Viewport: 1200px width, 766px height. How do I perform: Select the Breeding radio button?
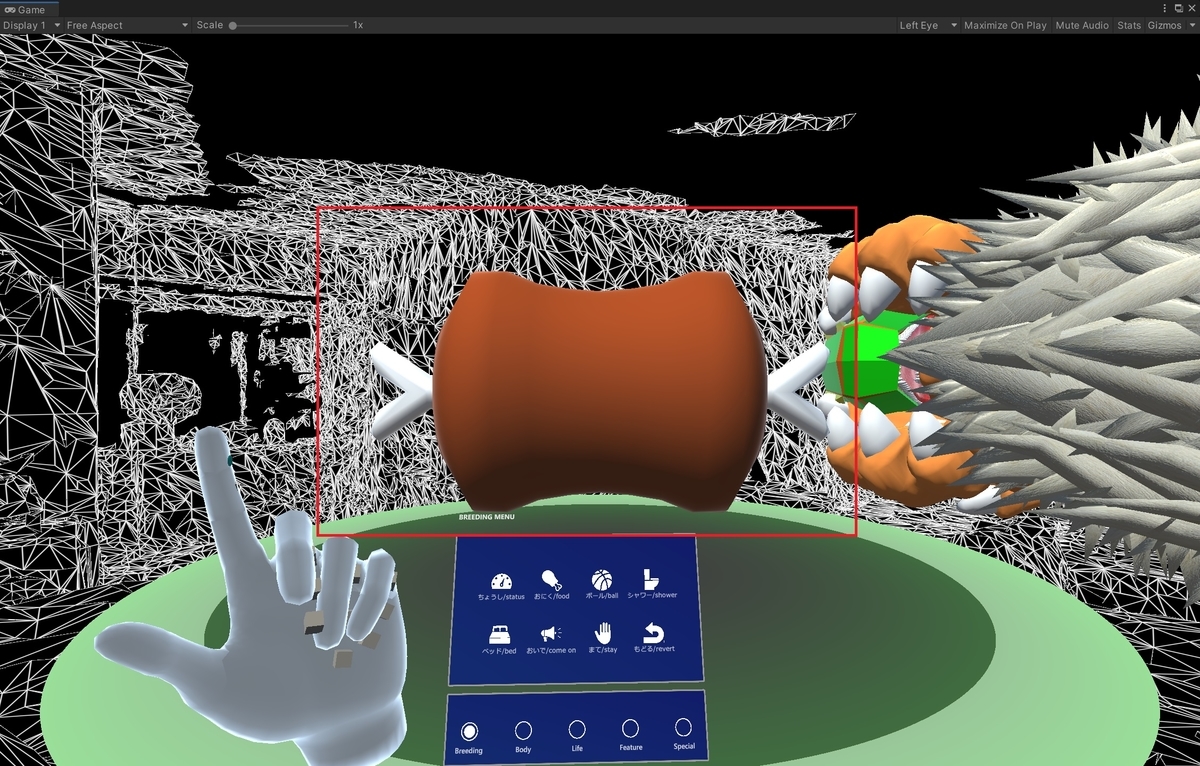(x=469, y=732)
